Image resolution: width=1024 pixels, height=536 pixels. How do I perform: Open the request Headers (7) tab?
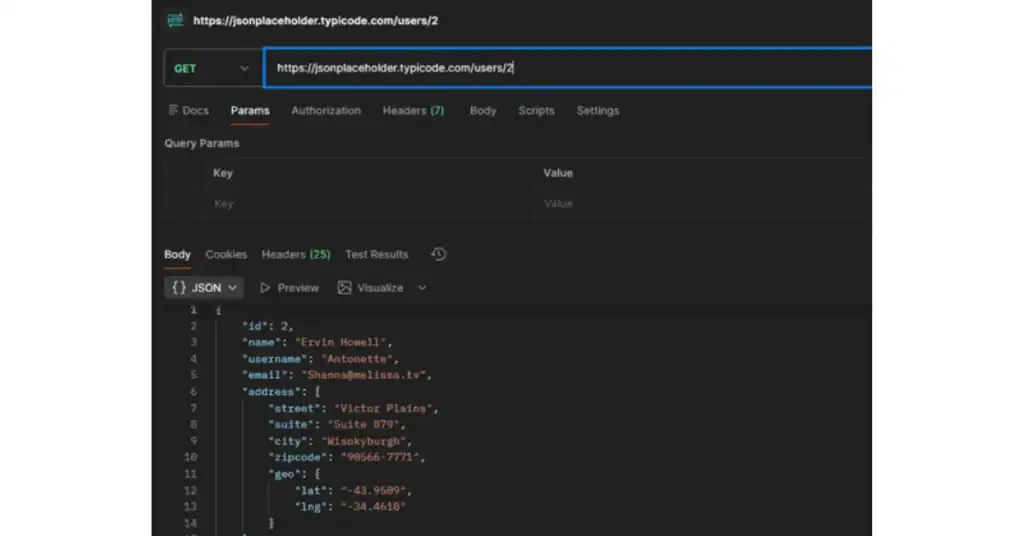[413, 110]
